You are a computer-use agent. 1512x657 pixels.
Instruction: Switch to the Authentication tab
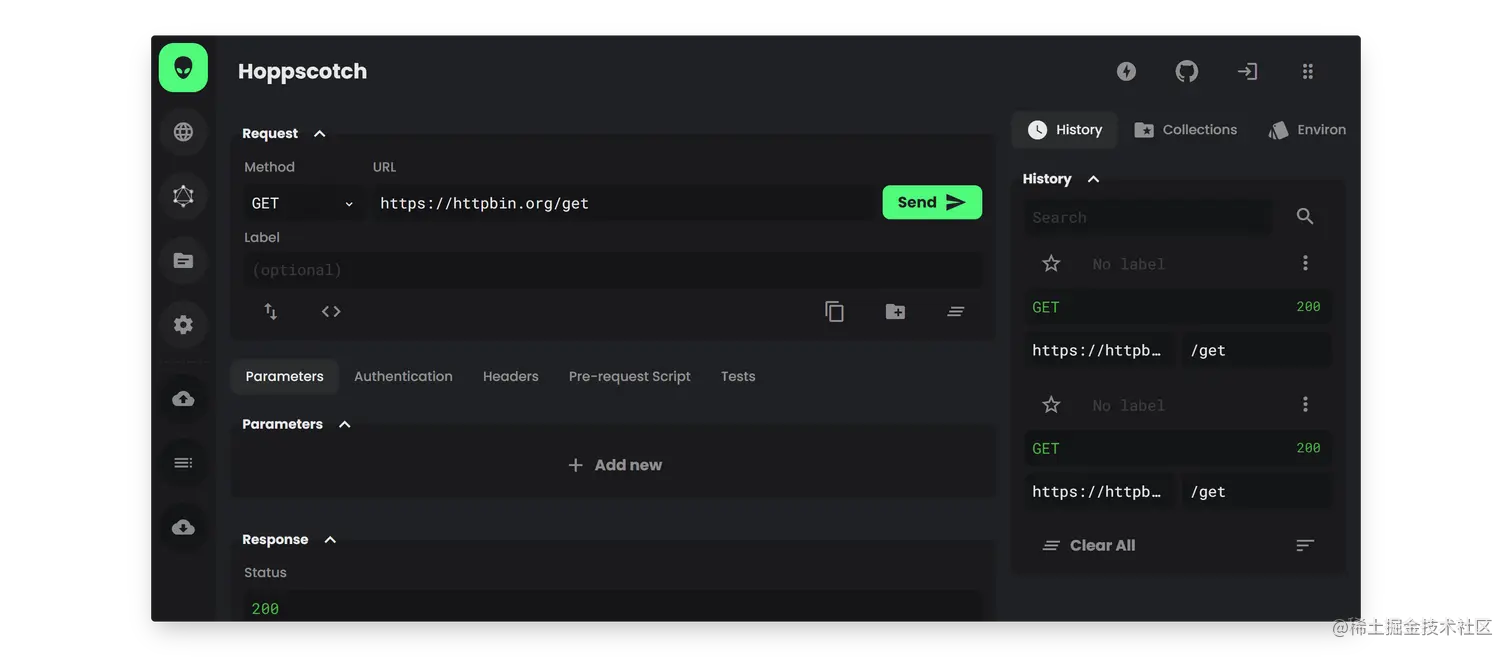click(403, 376)
